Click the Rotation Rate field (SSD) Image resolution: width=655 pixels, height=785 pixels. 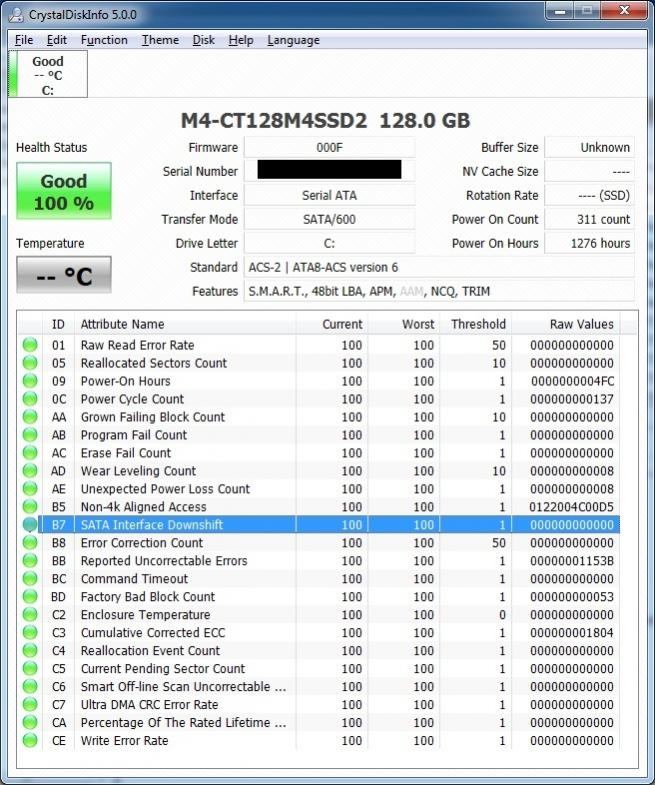click(589, 195)
